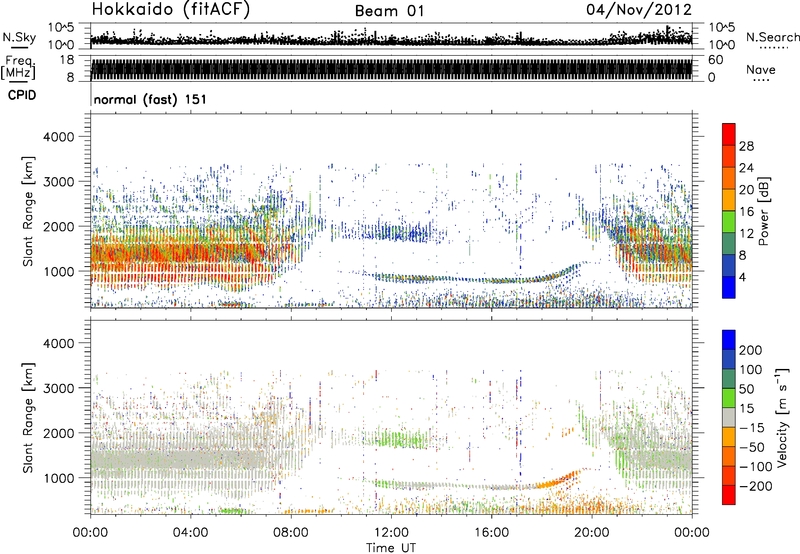Image resolution: width=800 pixels, height=554 pixels.
Task: Click the "12:00" time axis label
Action: coord(391,533)
